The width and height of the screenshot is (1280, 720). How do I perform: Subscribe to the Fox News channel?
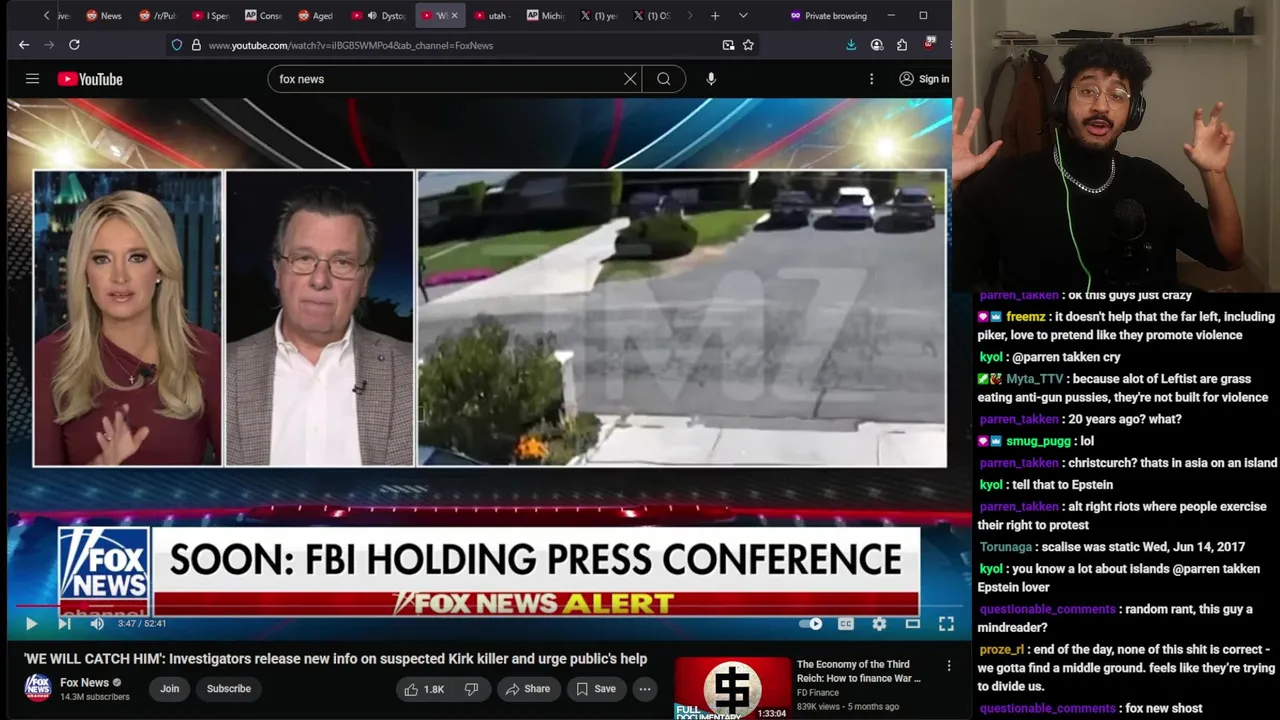[229, 688]
